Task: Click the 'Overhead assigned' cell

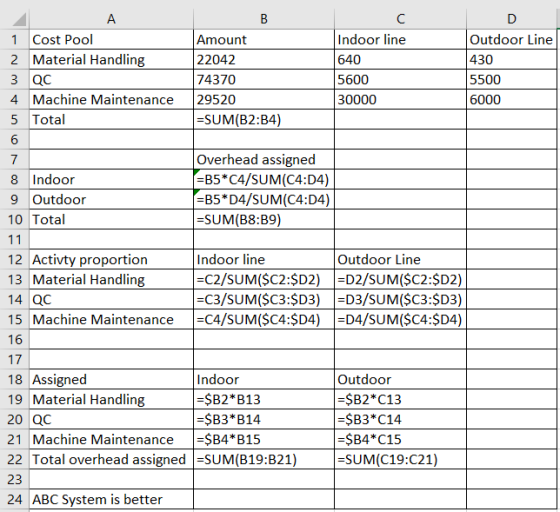Action: pyautogui.click(x=264, y=159)
